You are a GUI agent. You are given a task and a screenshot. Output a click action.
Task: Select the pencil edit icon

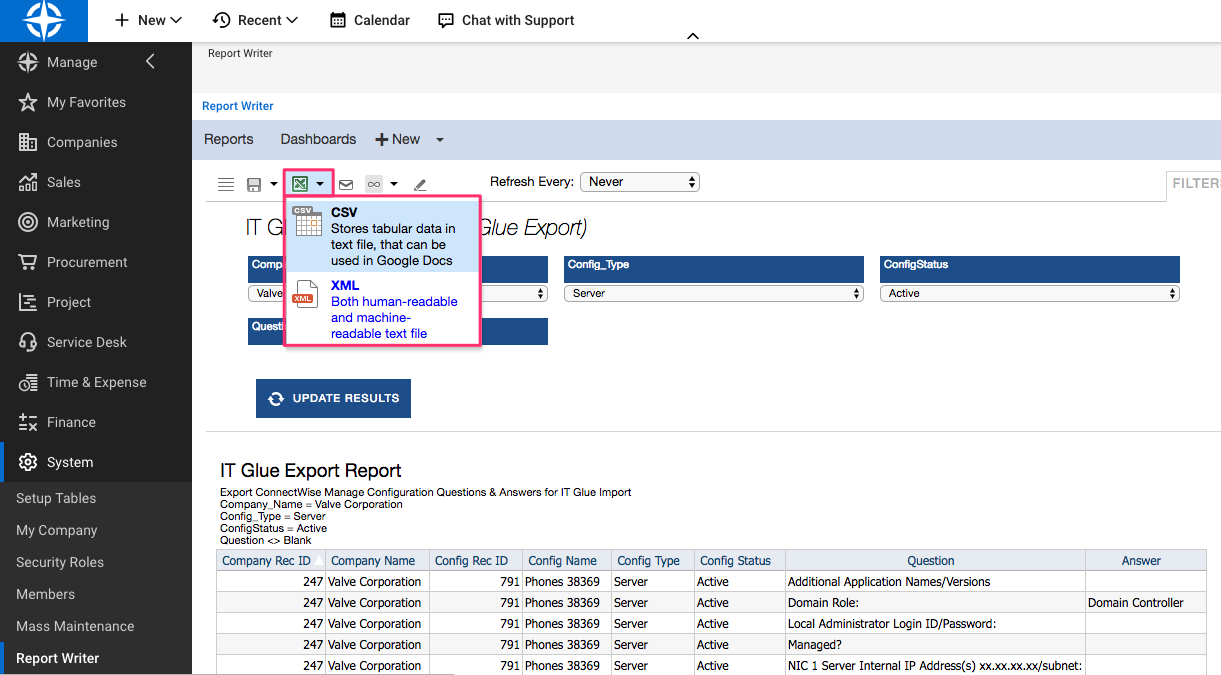(x=420, y=184)
